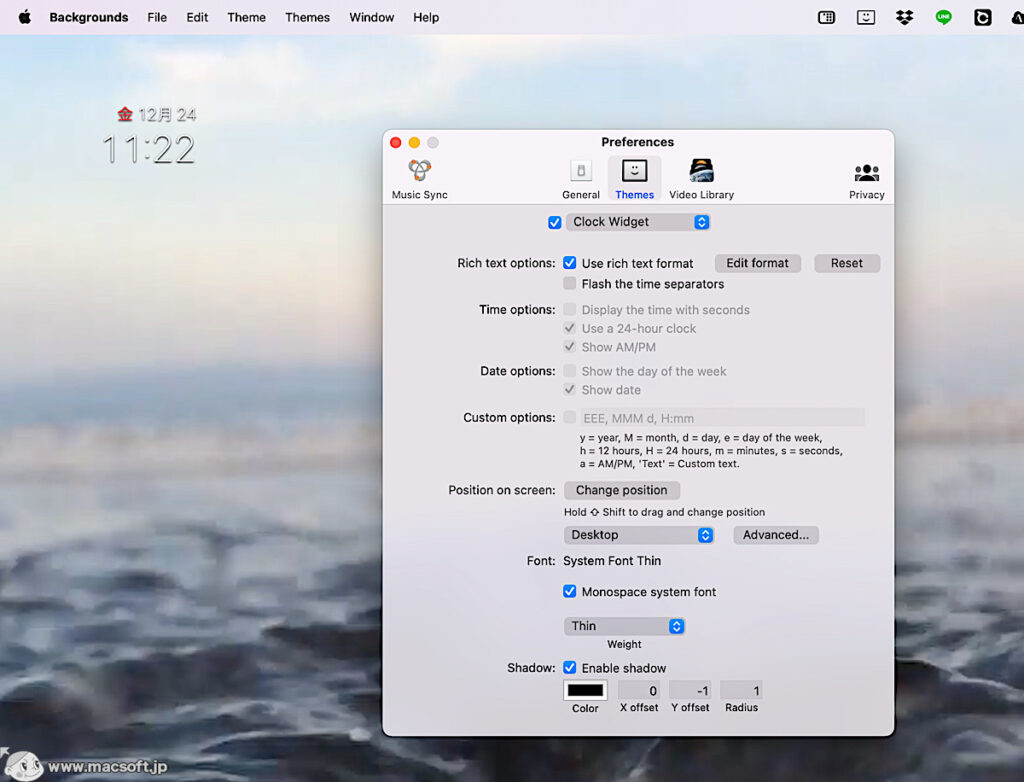Toggle the Show AM/PM checkbox
Image resolution: width=1024 pixels, height=782 pixels.
(569, 346)
